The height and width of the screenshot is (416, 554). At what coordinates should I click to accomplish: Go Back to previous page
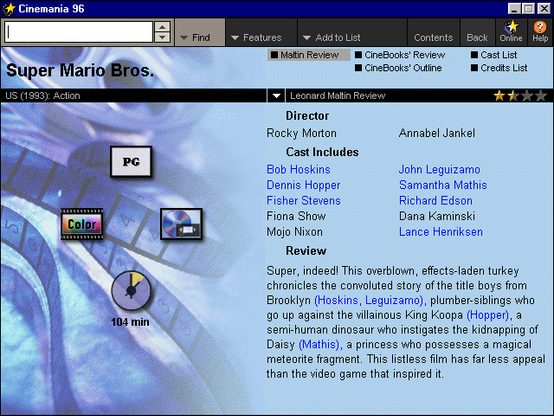click(477, 33)
